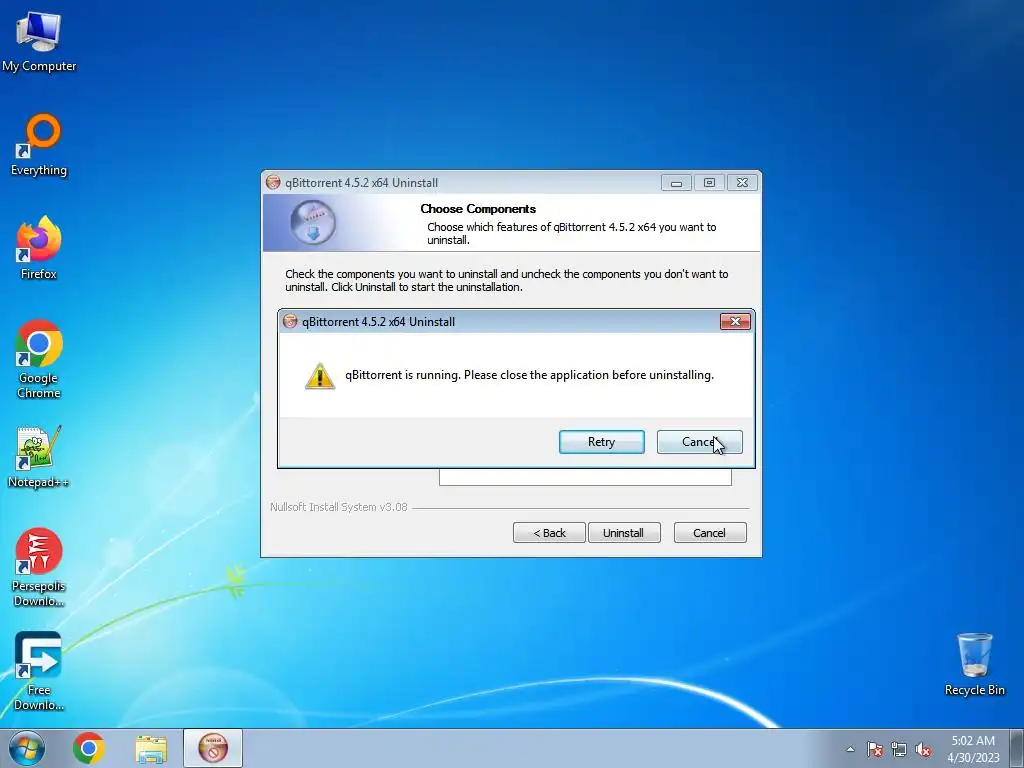Viewport: 1024px width, 768px height.
Task: Open the network status tray icon
Action: 899,749
